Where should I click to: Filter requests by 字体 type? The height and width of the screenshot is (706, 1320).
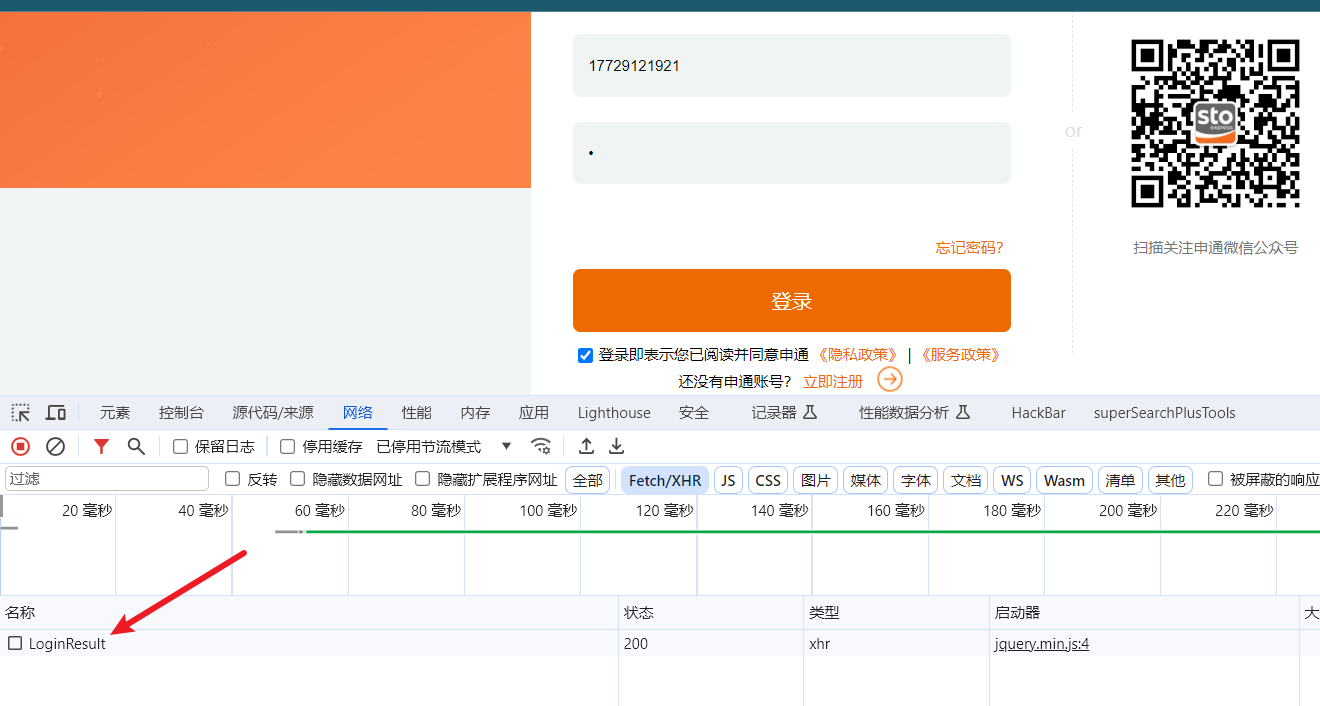pyautogui.click(x=916, y=480)
